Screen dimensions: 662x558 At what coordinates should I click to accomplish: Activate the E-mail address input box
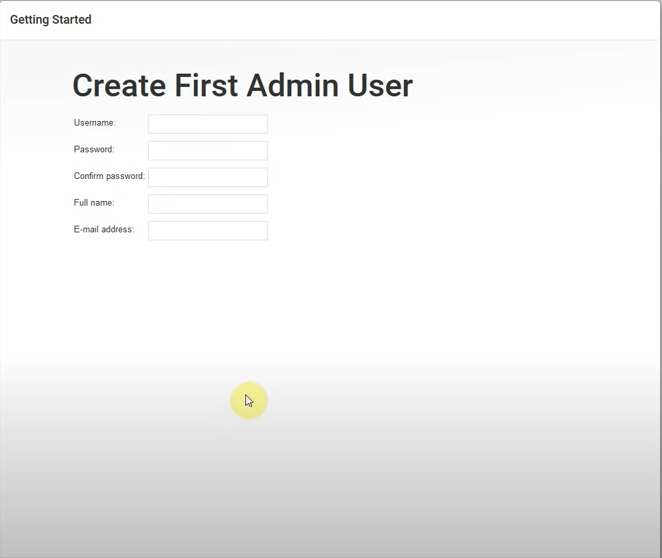208,230
